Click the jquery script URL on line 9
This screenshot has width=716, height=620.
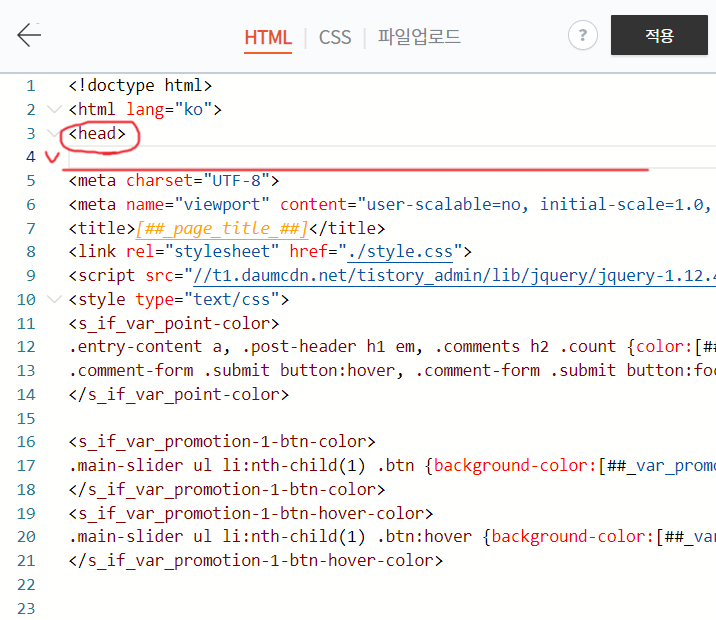(x=454, y=276)
